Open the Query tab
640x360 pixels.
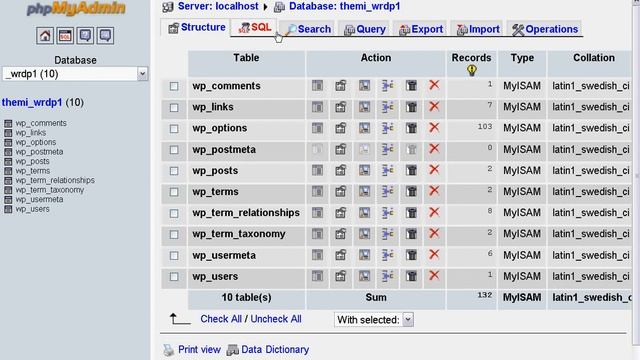[x=365, y=29]
